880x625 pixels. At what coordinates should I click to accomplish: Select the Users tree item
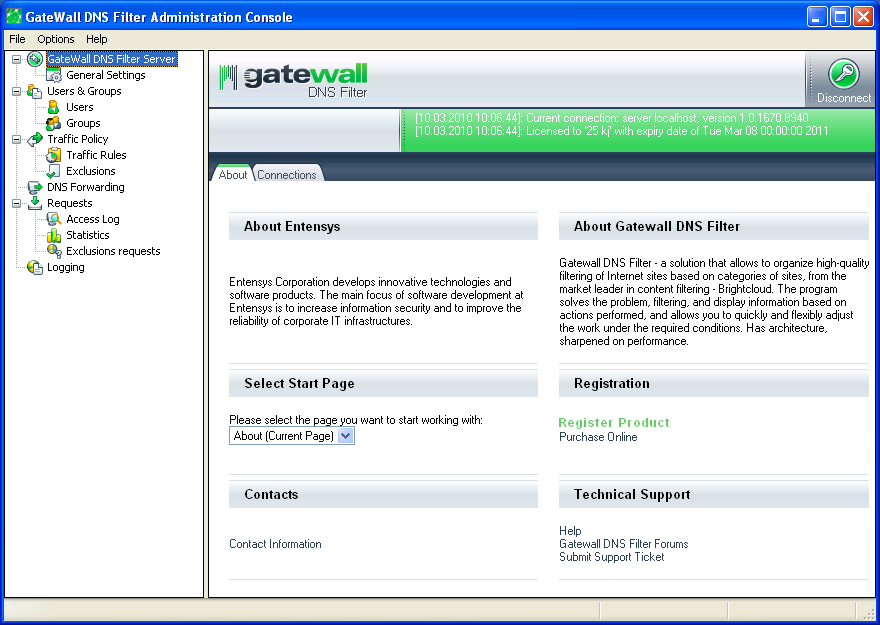(80, 107)
